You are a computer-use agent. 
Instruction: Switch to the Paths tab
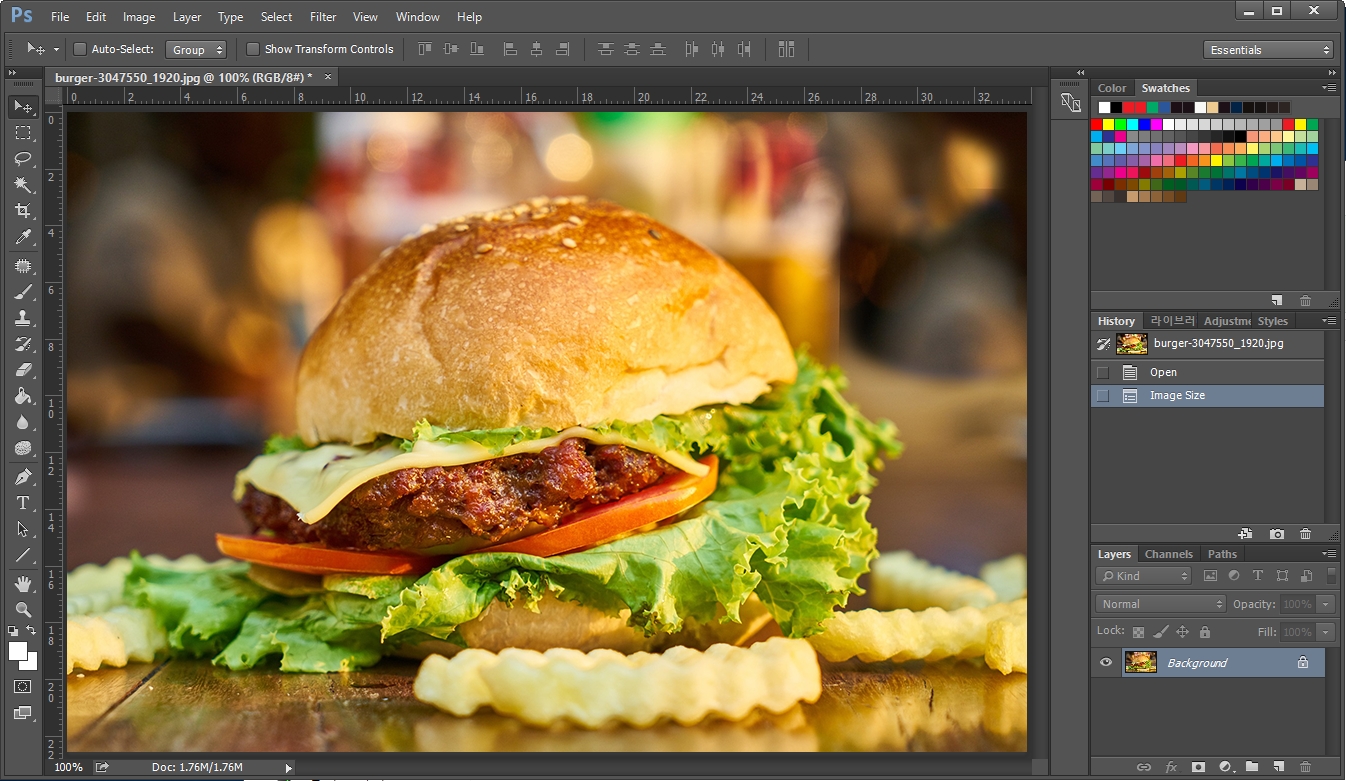click(1222, 554)
